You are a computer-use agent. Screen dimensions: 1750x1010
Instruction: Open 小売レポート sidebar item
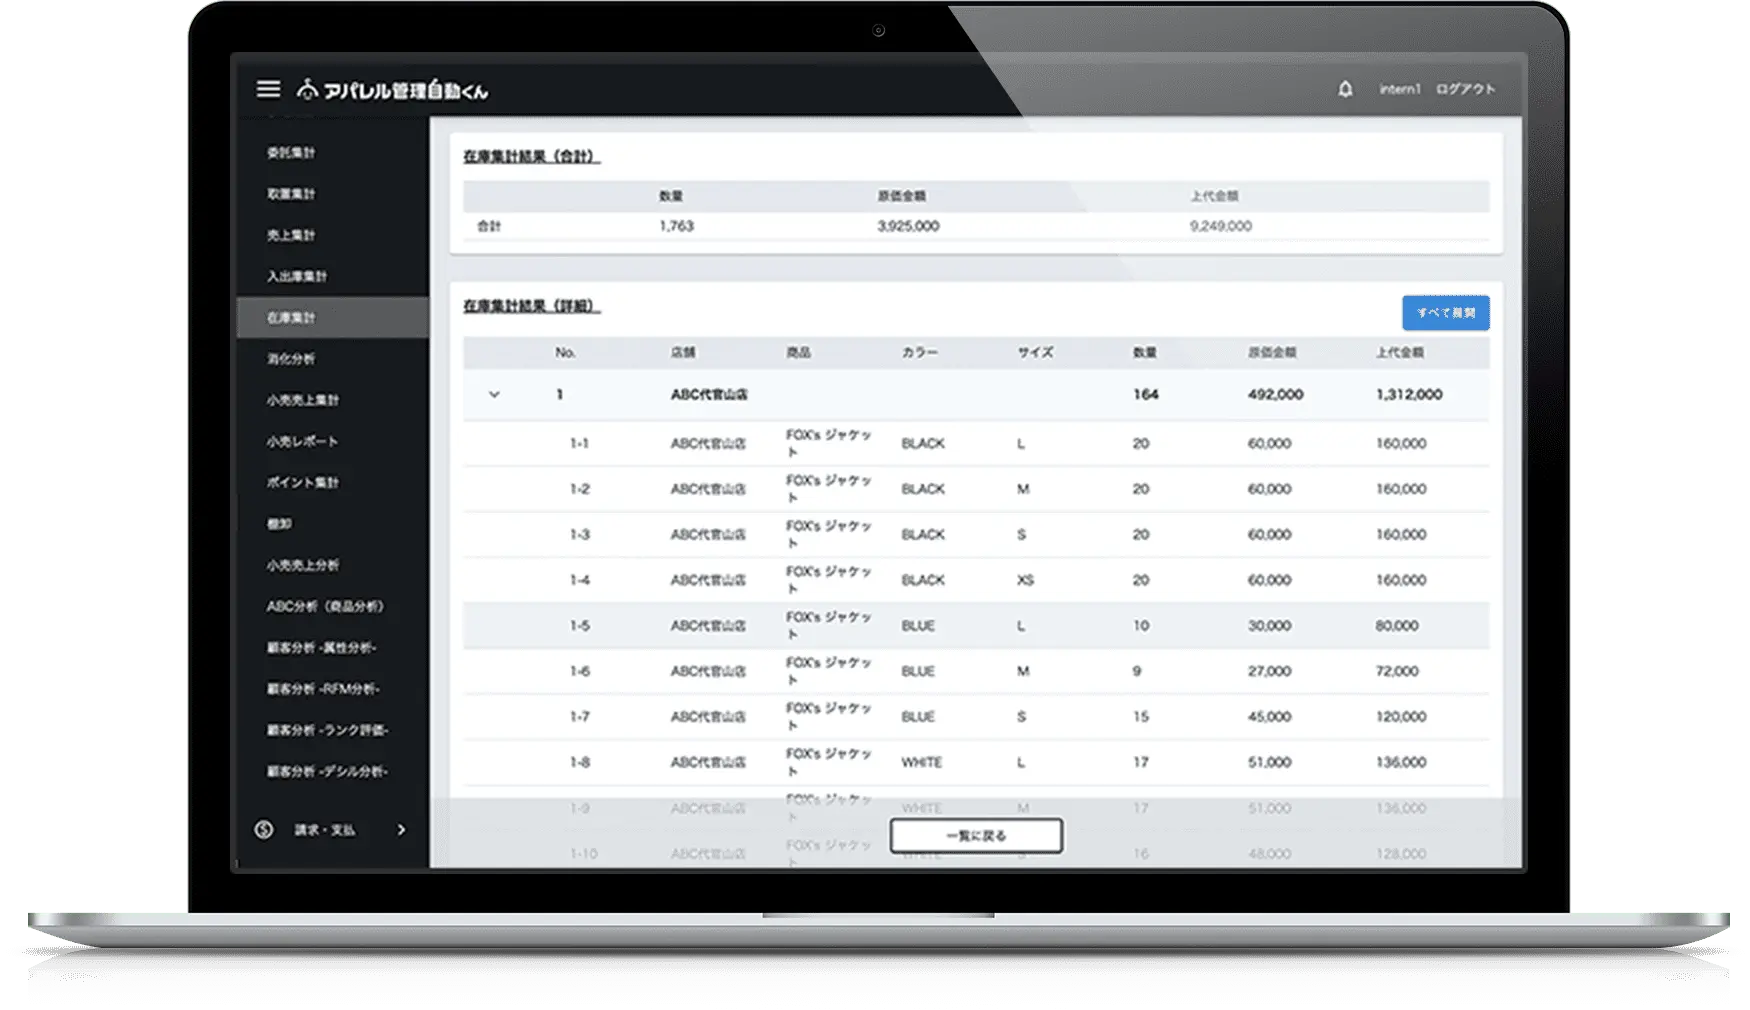[x=302, y=441]
